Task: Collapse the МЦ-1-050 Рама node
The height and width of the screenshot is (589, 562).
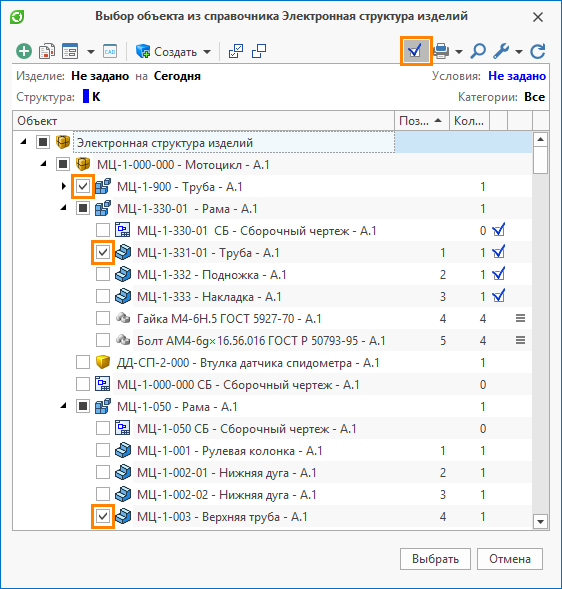Action: (x=63, y=406)
